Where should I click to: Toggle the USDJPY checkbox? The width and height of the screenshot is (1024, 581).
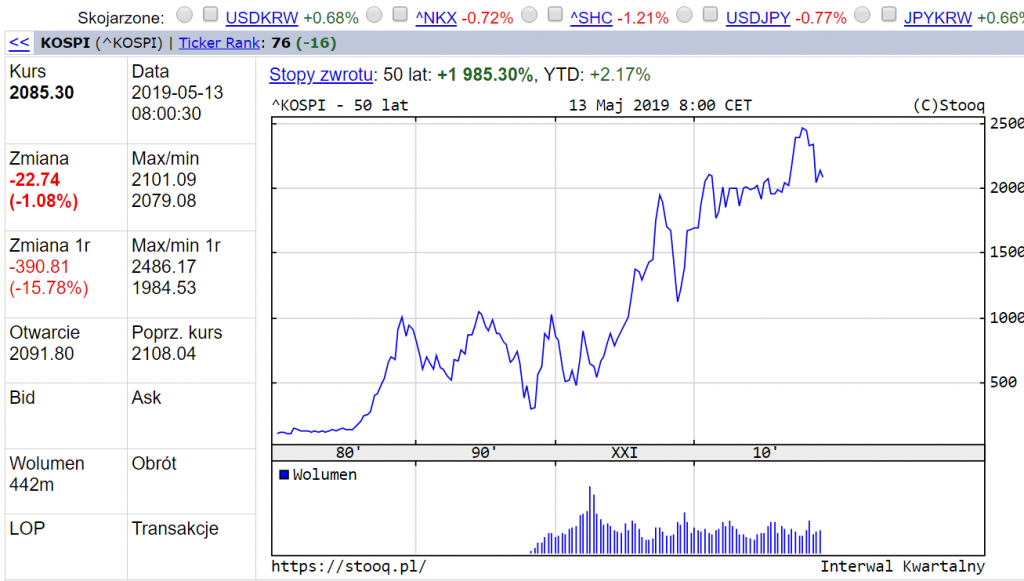click(710, 15)
